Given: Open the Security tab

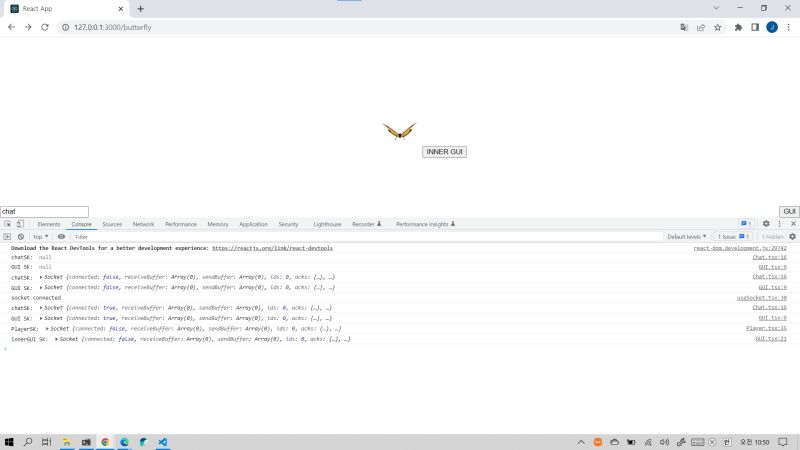Looking at the screenshot, I should click(288, 224).
